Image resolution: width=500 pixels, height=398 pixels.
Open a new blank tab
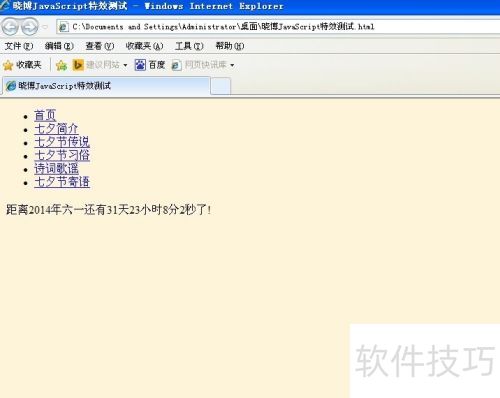tap(221, 86)
